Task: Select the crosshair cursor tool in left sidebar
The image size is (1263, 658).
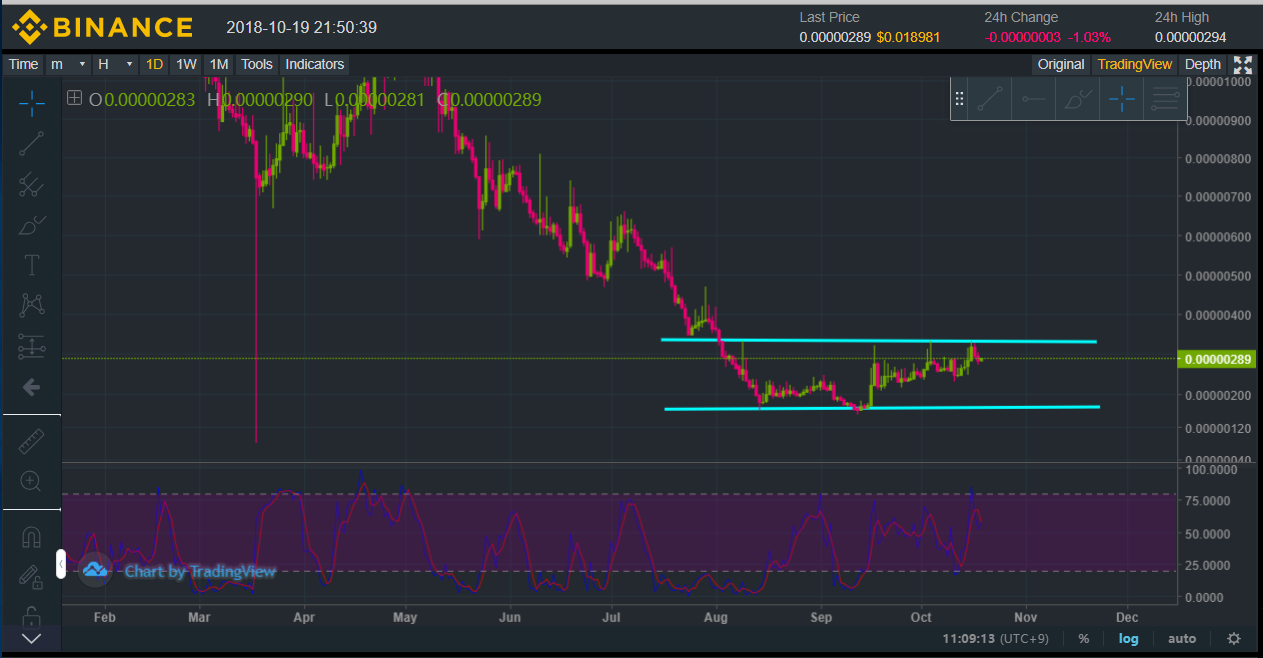Action: coord(31,102)
